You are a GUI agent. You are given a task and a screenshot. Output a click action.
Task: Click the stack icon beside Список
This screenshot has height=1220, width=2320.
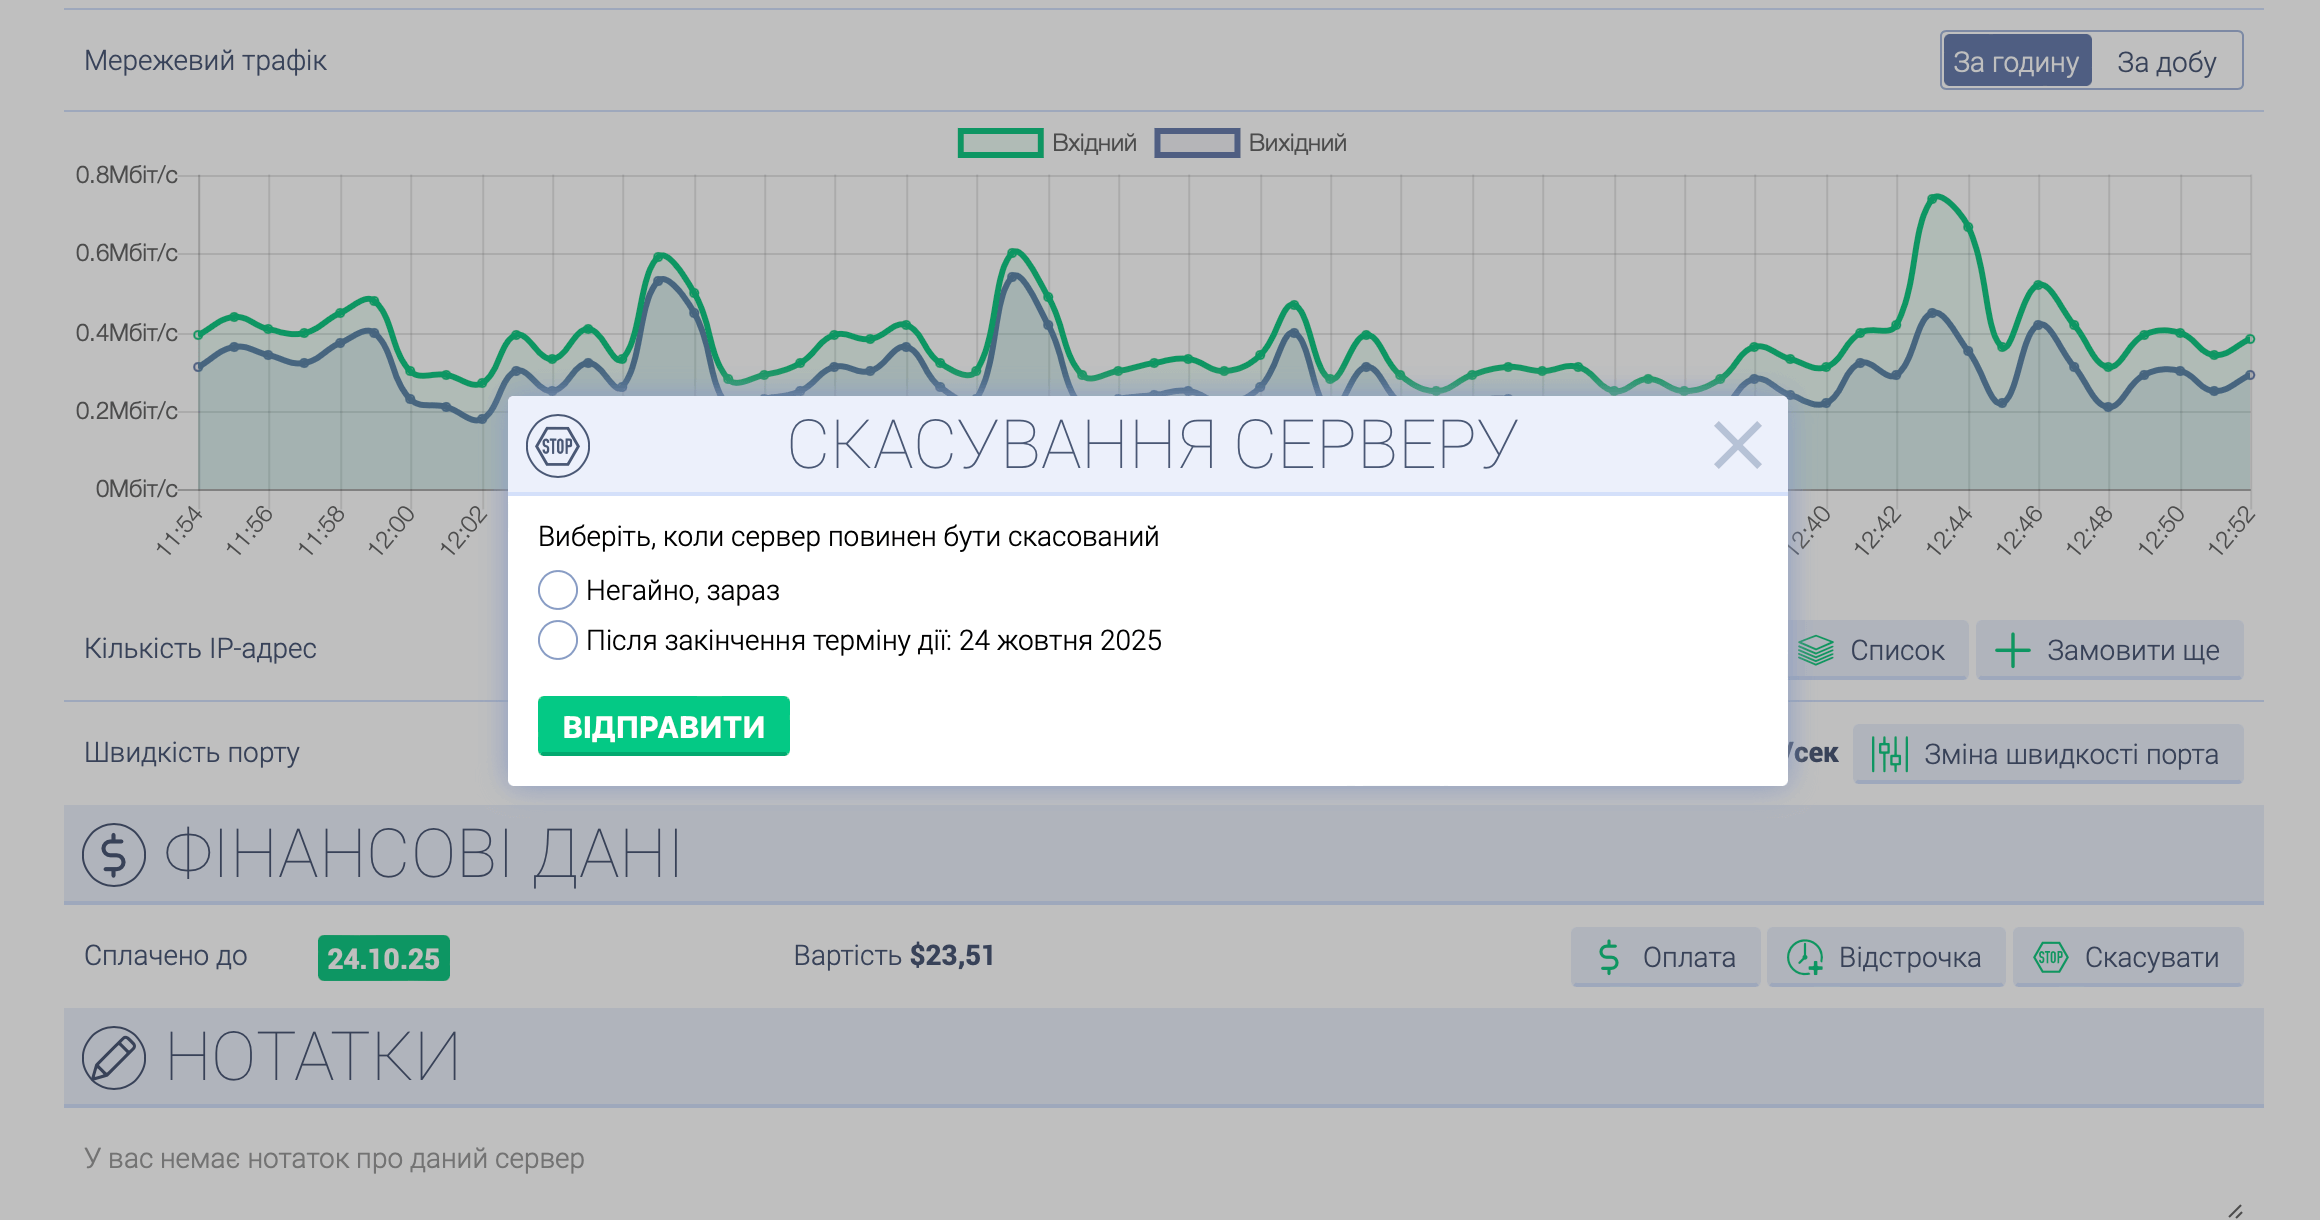(x=1816, y=650)
